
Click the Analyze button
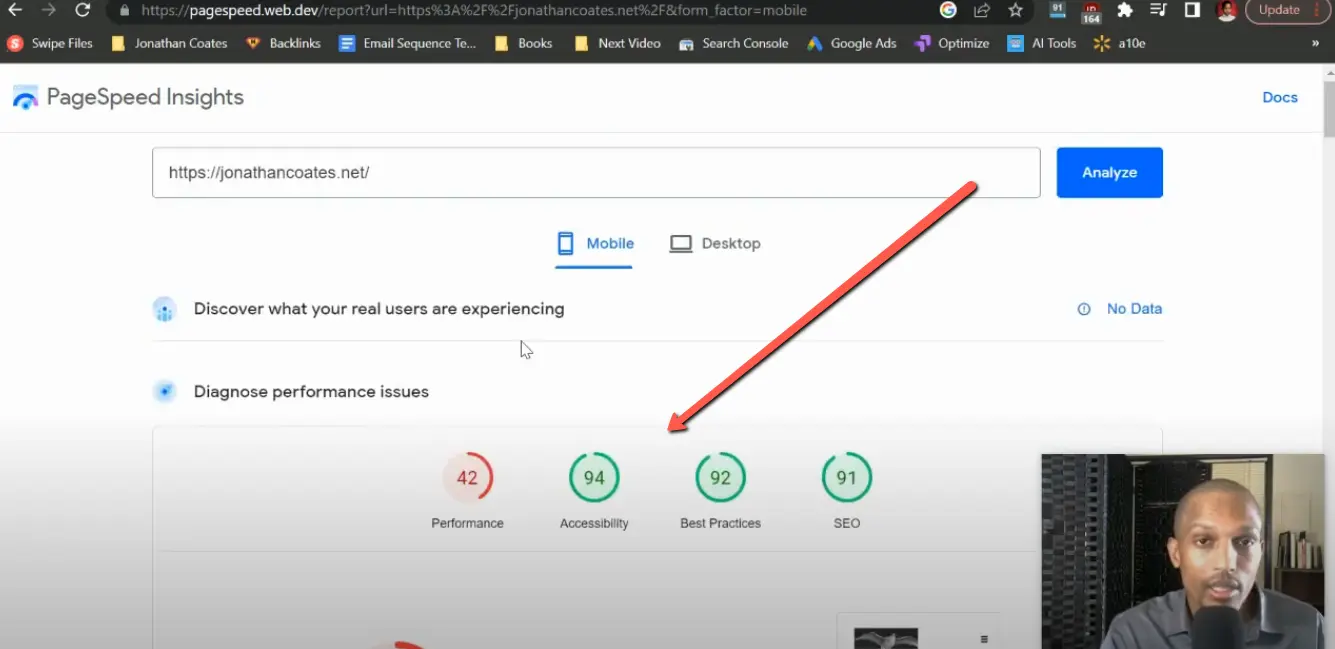click(1109, 172)
